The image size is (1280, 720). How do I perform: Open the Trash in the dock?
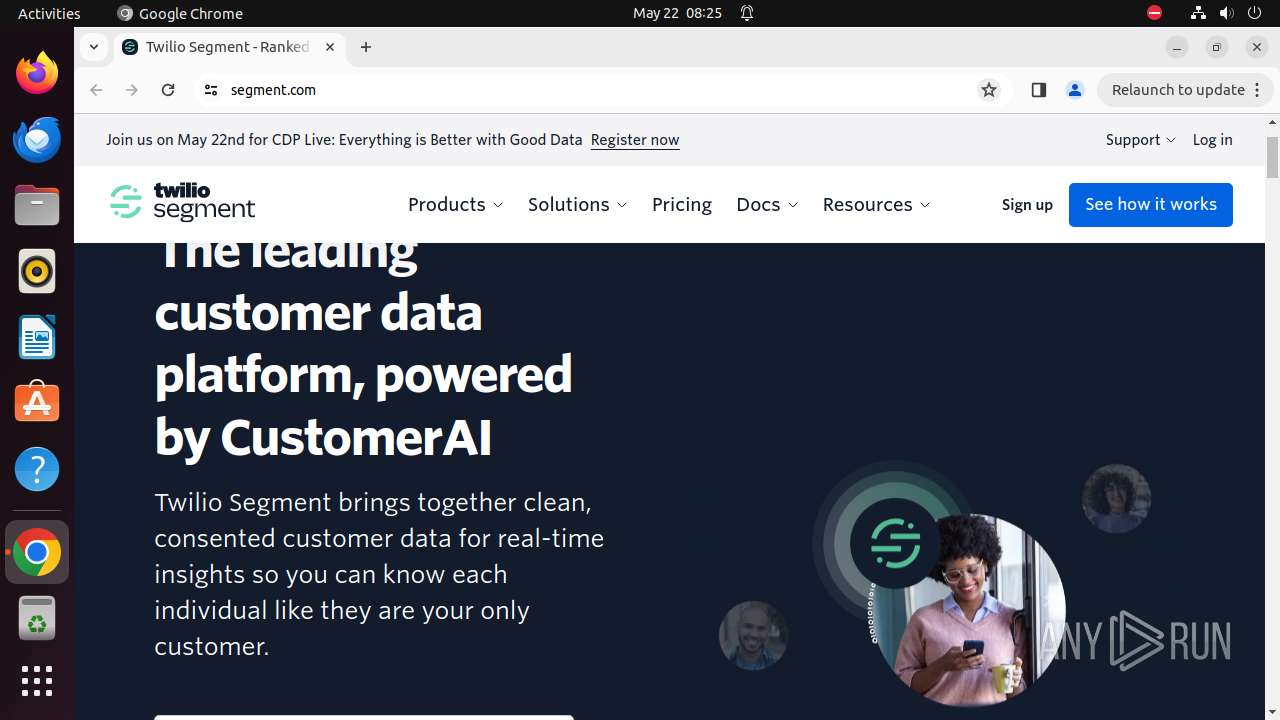click(x=37, y=618)
